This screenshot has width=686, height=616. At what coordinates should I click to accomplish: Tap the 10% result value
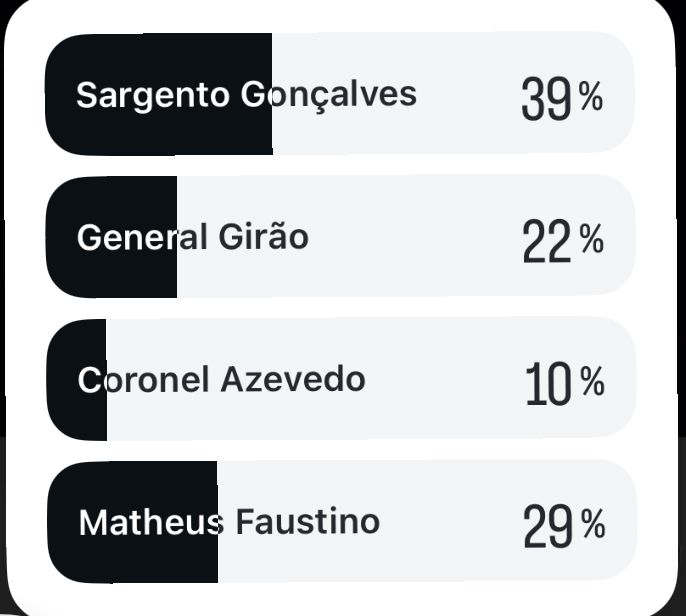[548, 384]
